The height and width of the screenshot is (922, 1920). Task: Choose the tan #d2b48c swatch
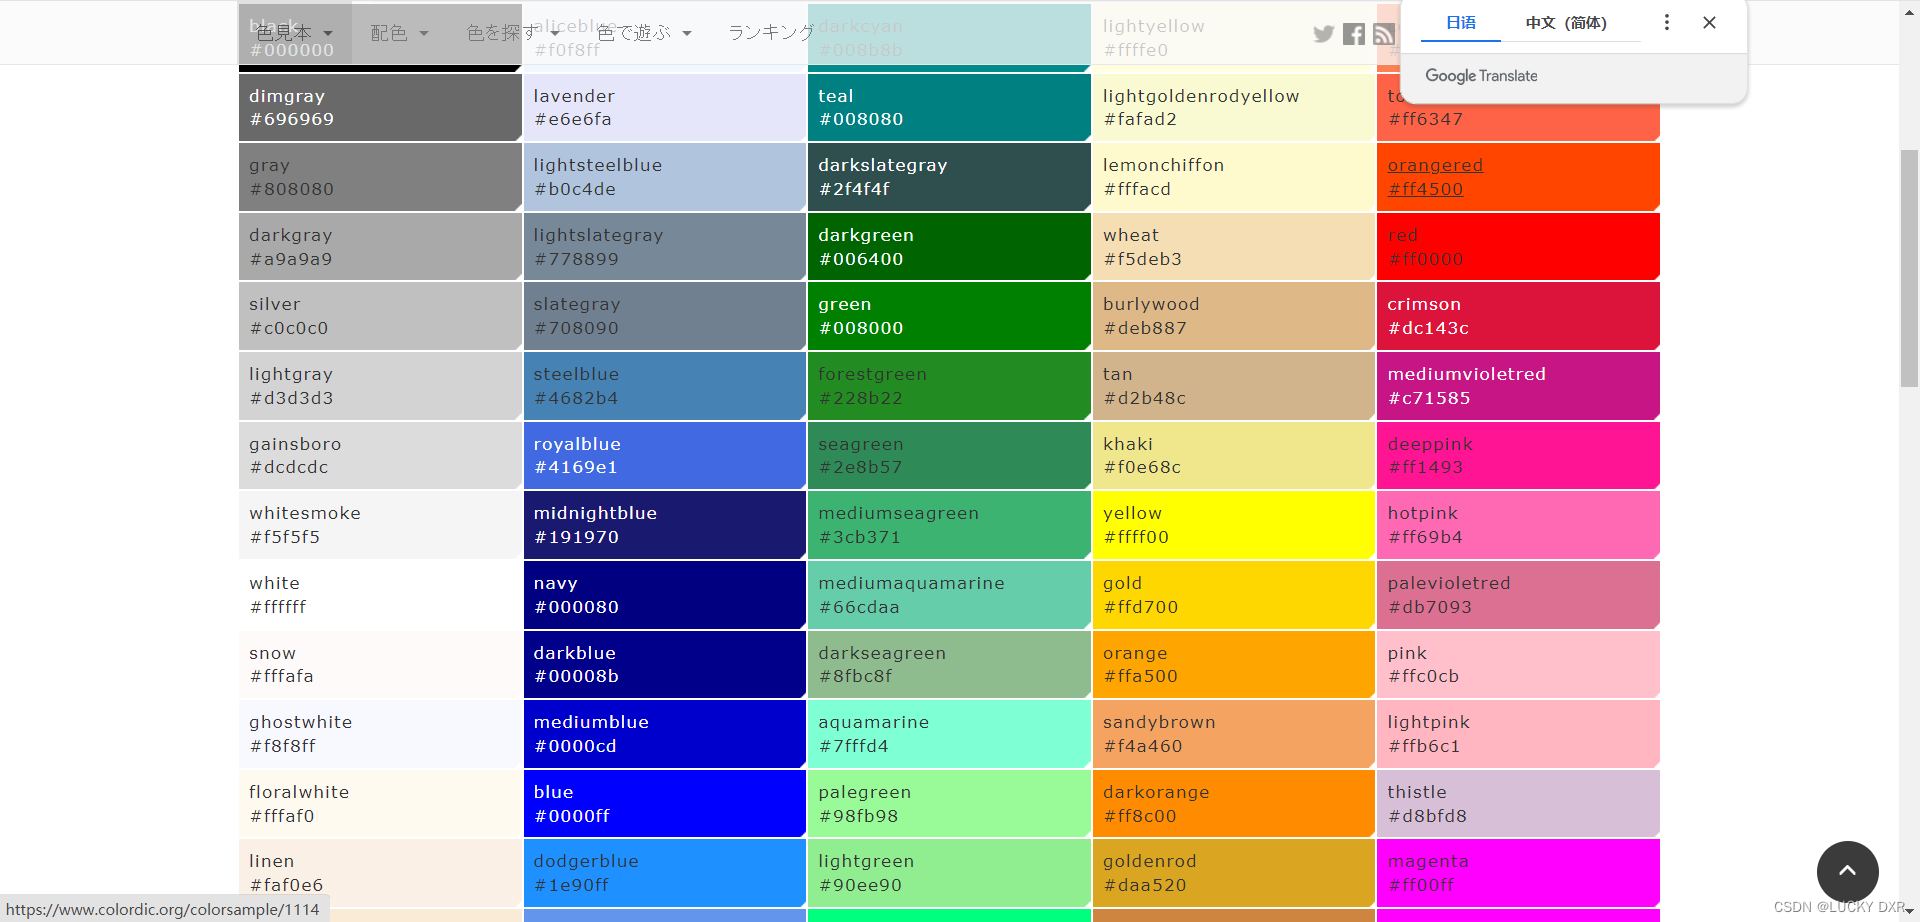pos(1234,386)
